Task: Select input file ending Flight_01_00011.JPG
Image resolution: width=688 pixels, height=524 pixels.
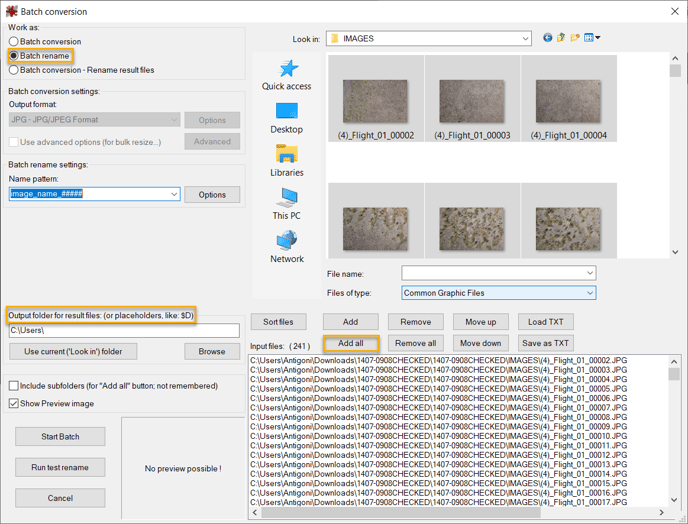Action: [x=439, y=445]
